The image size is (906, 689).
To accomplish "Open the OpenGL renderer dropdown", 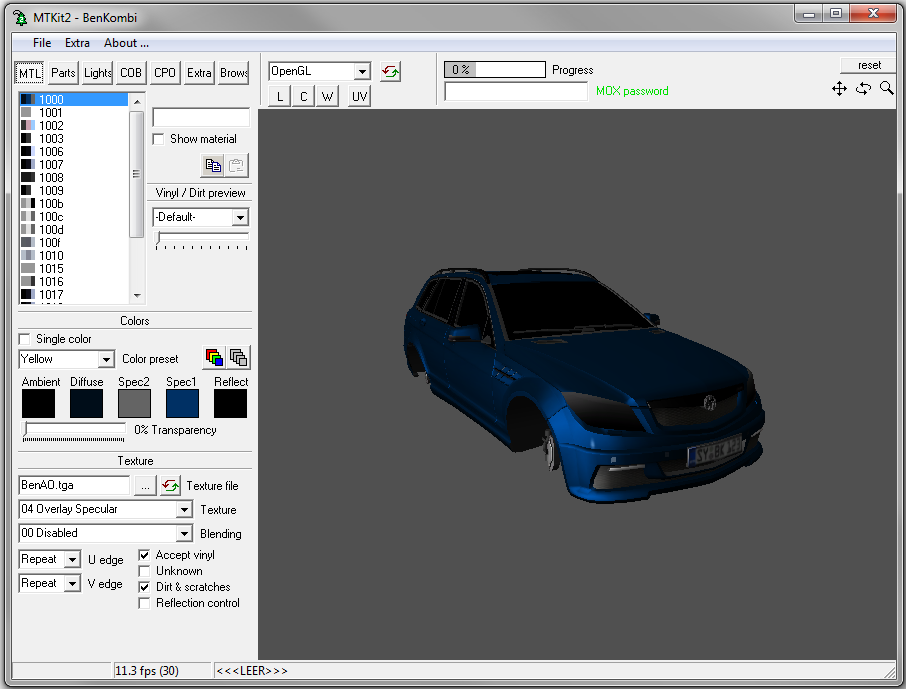I will tap(362, 72).
